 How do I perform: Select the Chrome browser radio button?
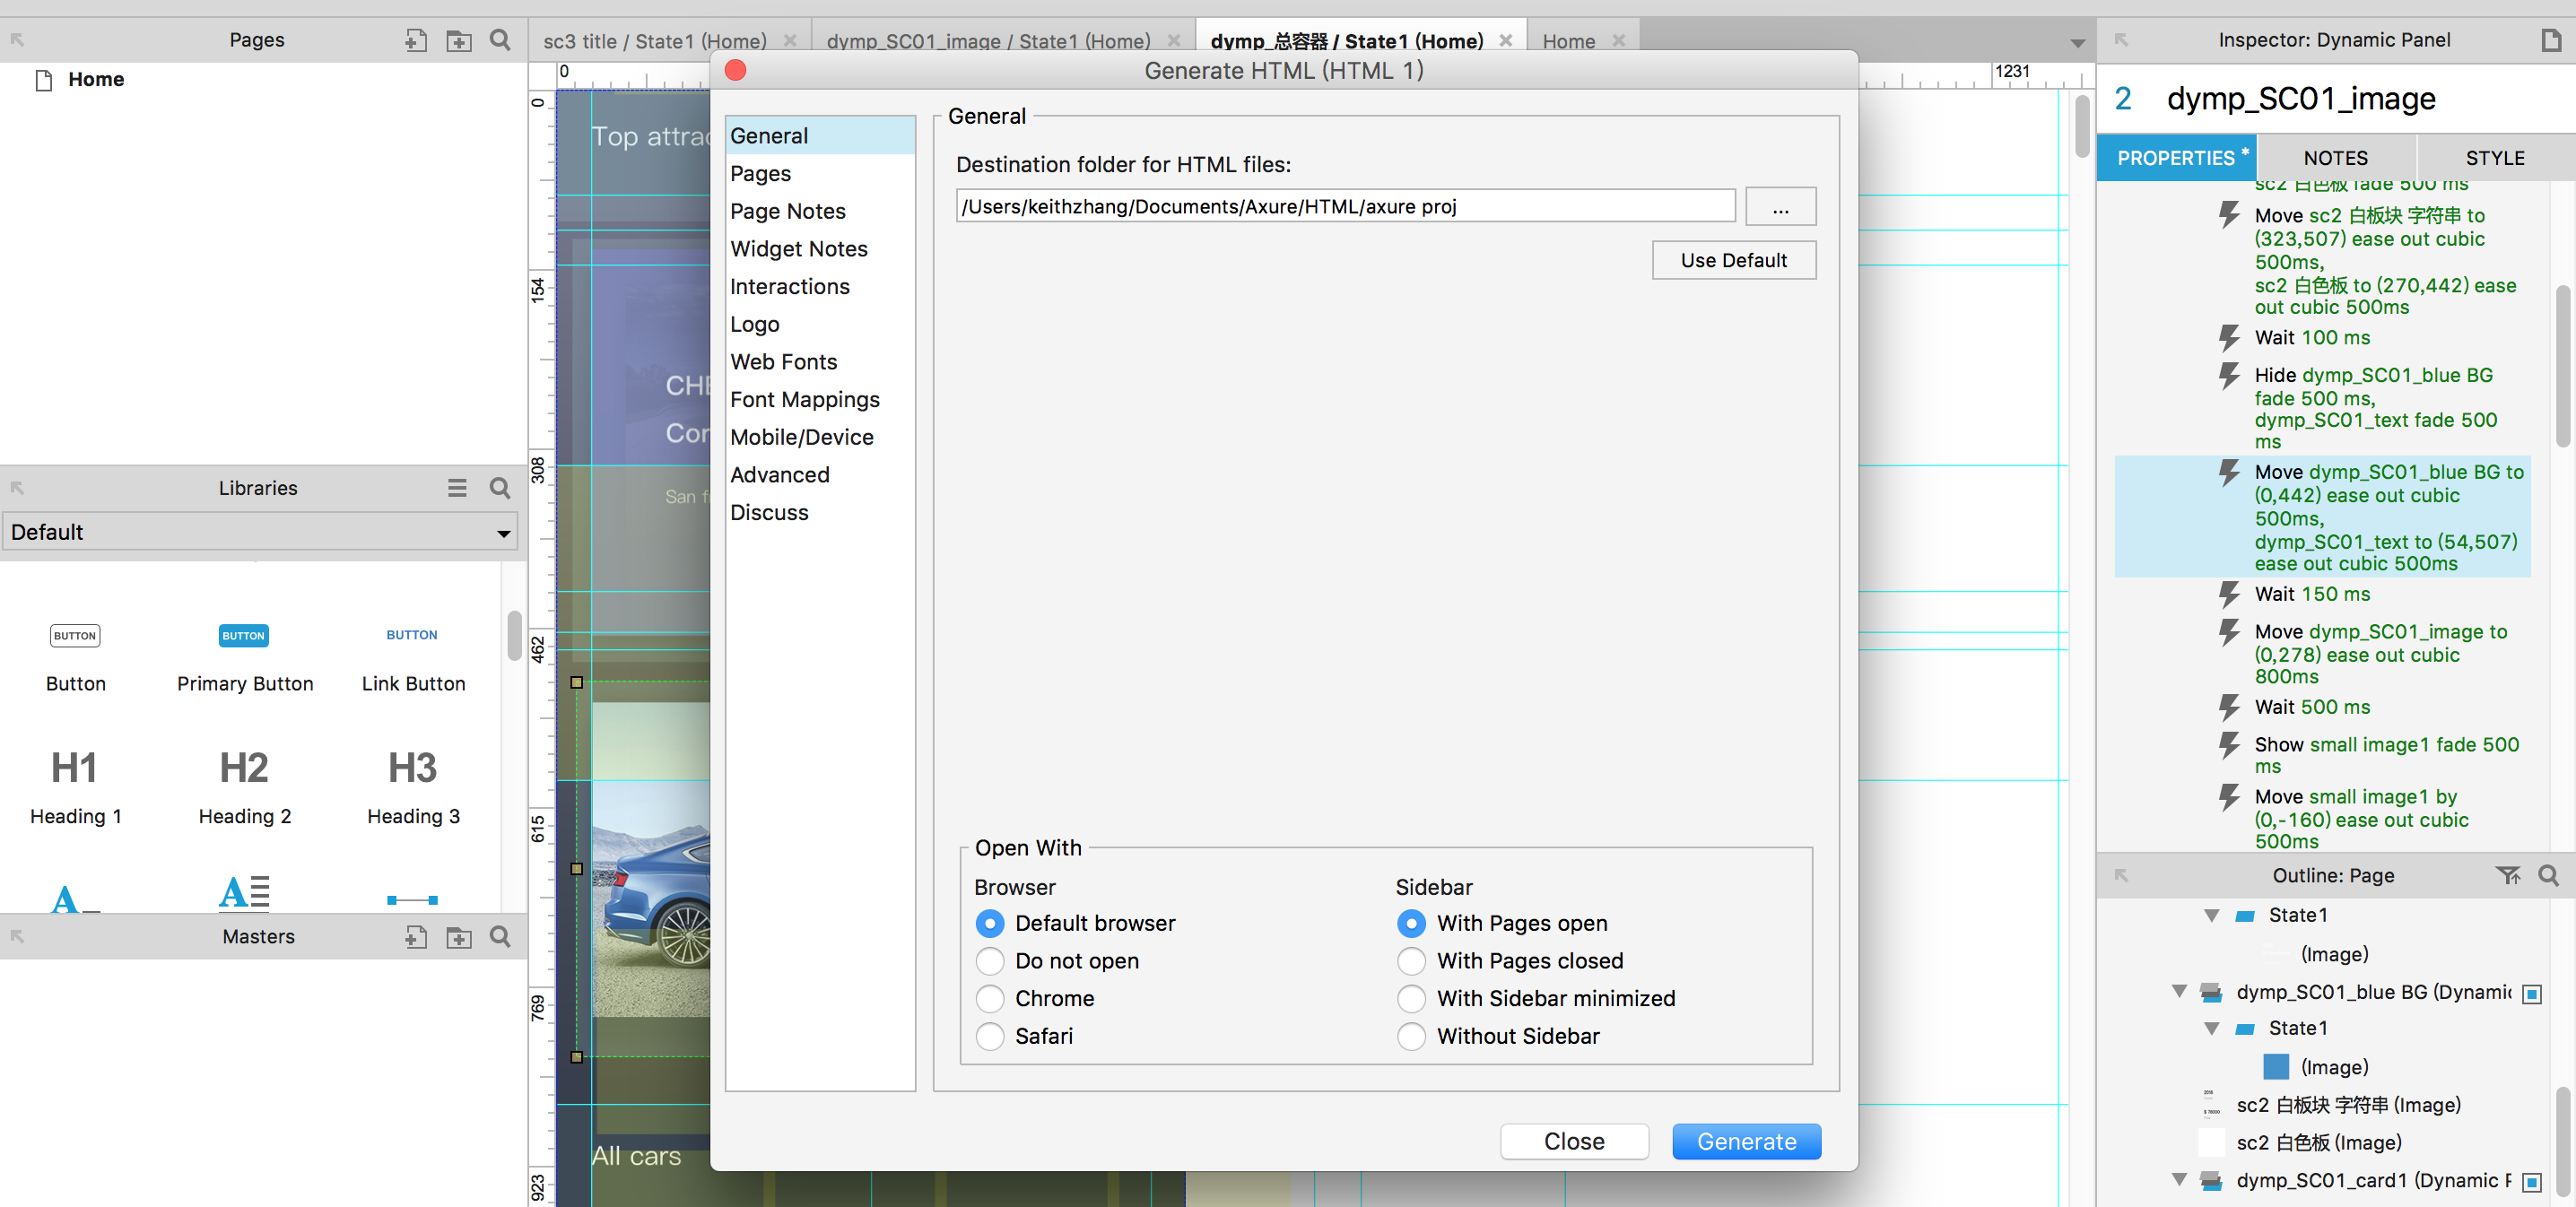coord(989,998)
